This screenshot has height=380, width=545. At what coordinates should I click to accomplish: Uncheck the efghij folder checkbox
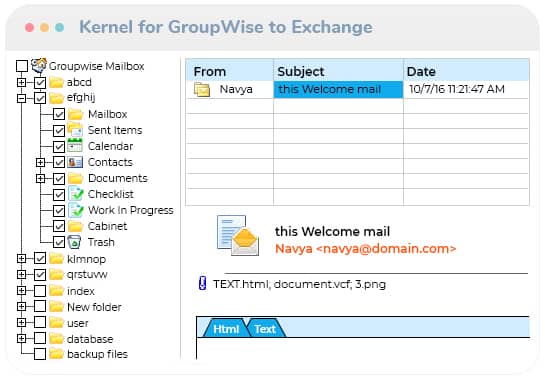[40, 98]
